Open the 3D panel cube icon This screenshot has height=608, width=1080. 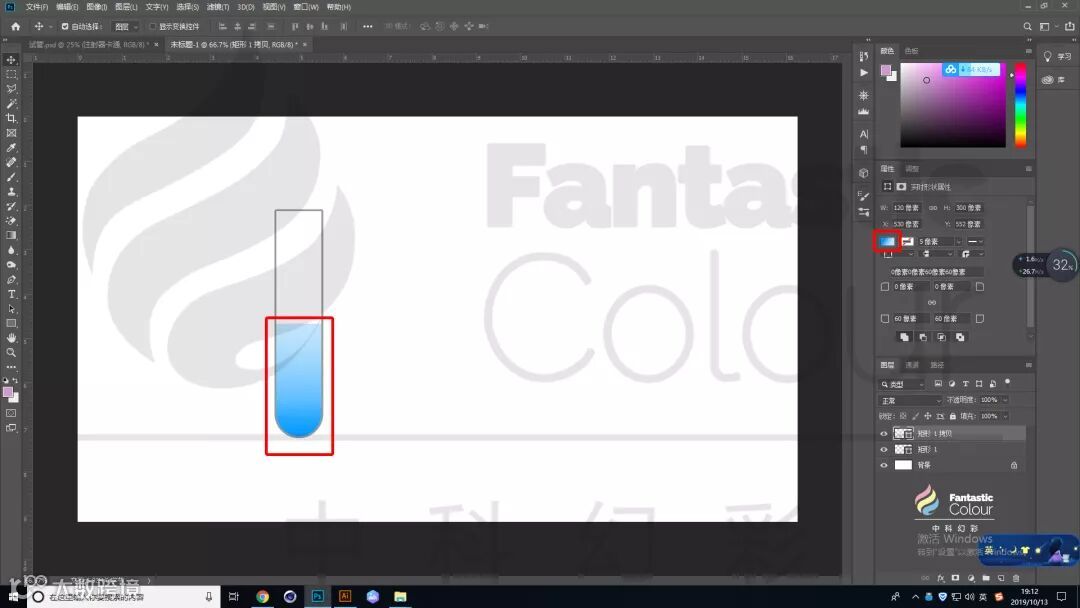pos(864,173)
